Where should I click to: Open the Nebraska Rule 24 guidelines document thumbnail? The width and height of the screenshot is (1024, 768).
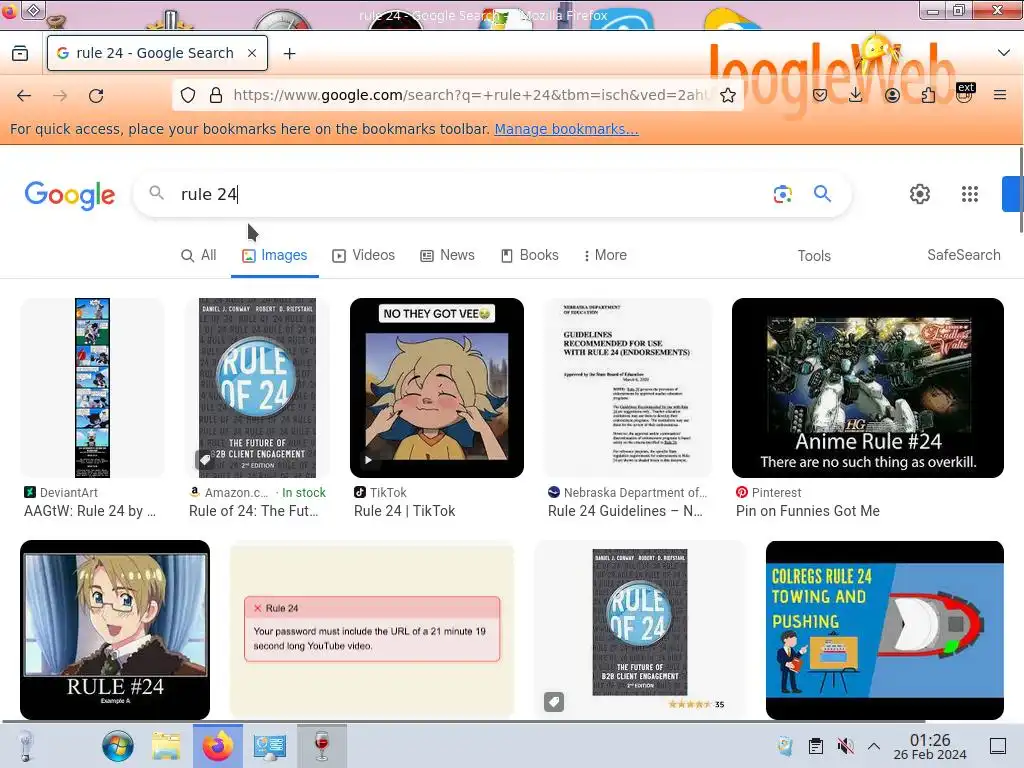(x=628, y=388)
